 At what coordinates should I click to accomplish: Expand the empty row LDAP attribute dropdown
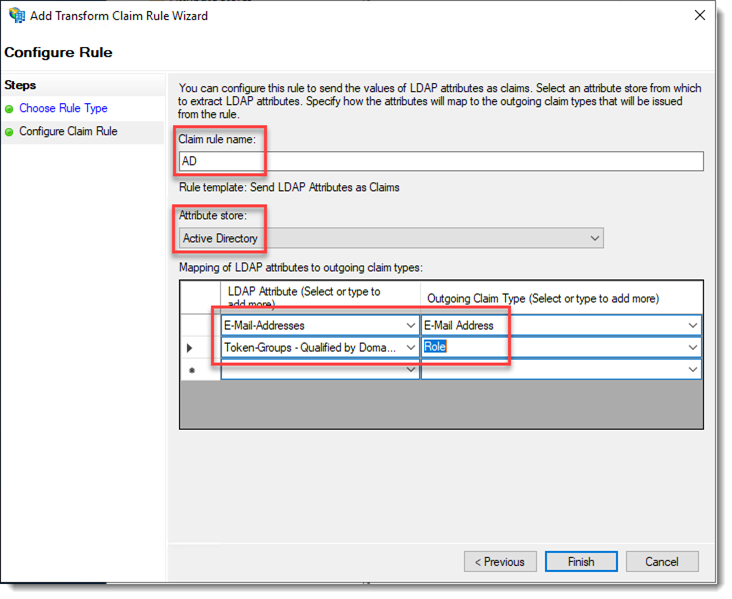410,369
